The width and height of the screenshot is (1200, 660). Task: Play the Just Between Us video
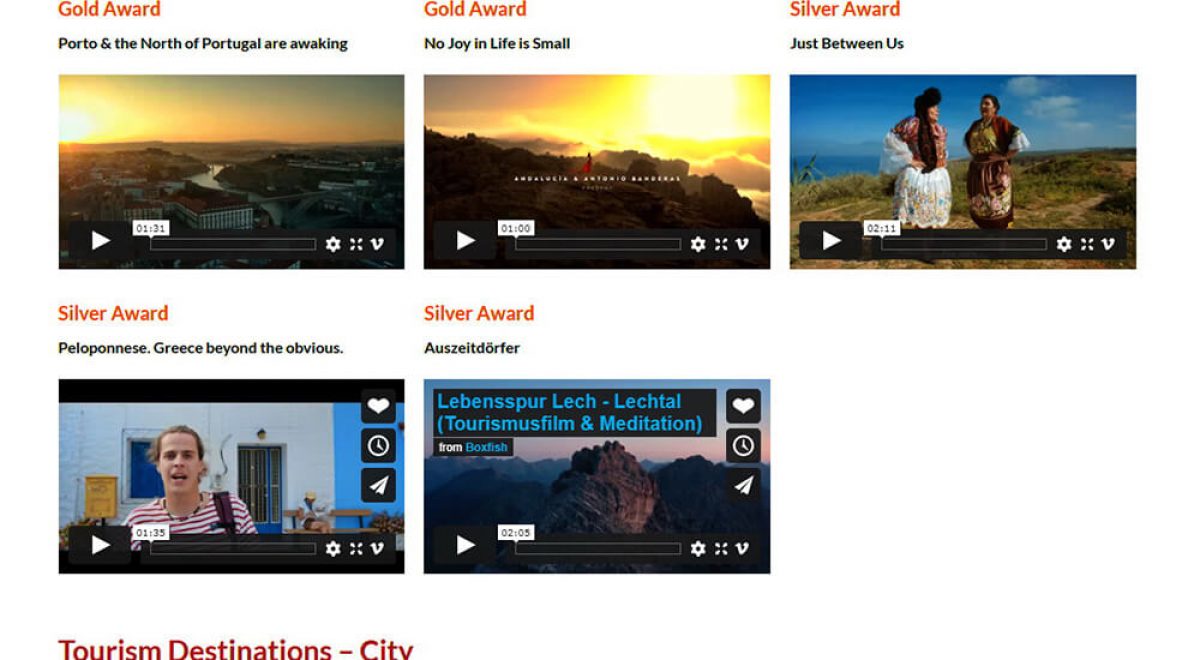click(x=831, y=241)
